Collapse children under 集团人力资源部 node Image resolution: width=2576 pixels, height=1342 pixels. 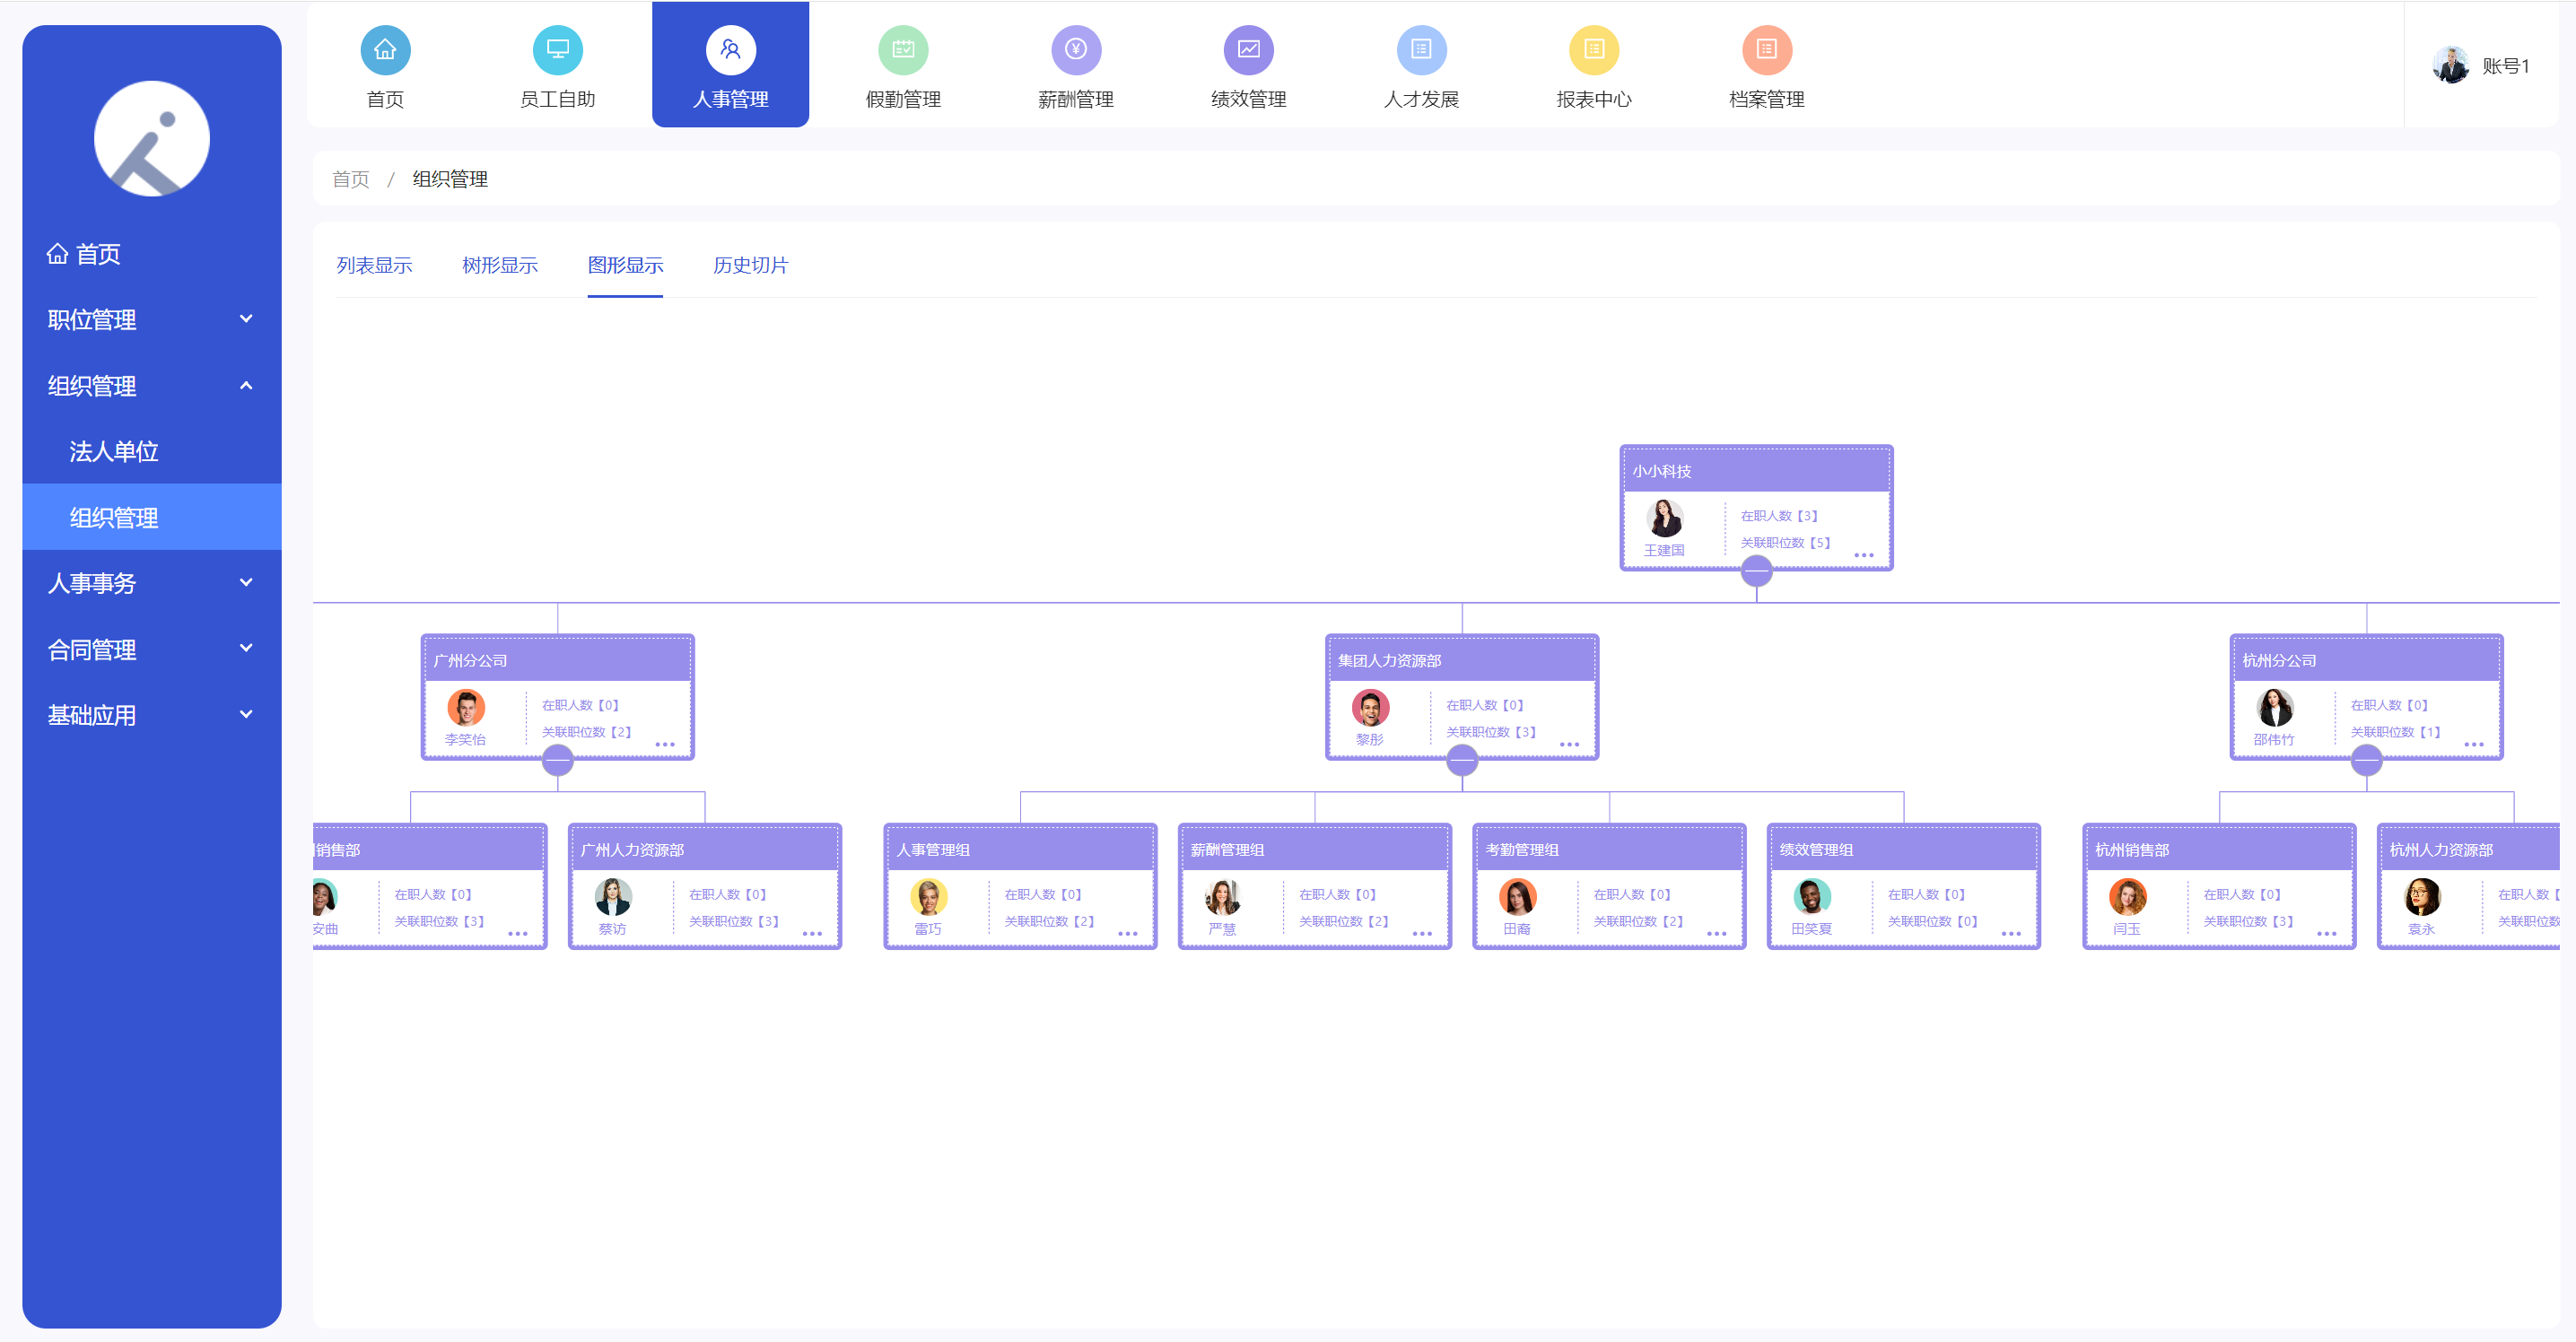[x=1462, y=760]
